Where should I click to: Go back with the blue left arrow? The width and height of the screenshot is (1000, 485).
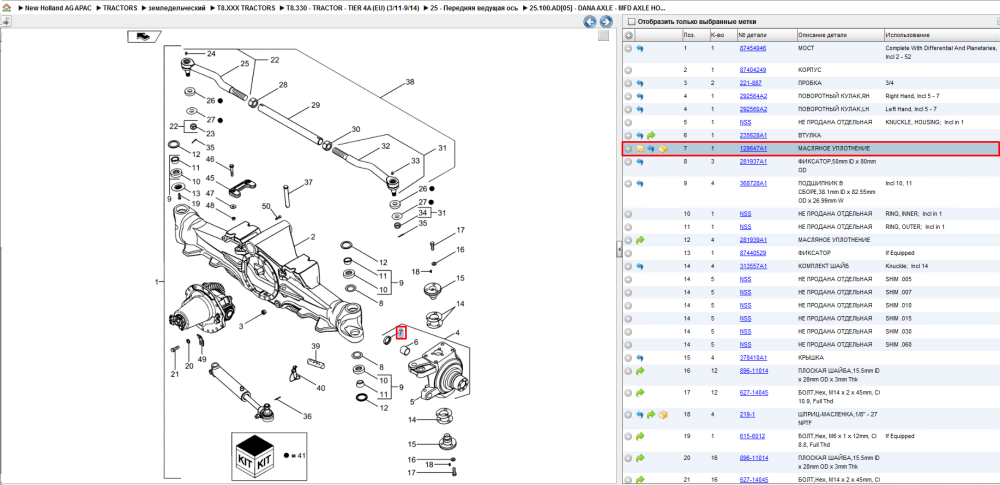[590, 22]
